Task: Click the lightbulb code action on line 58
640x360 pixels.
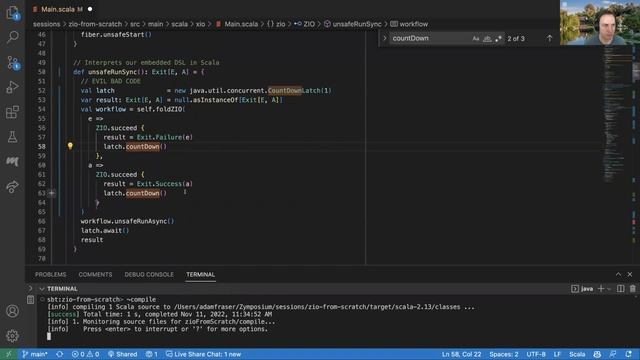Action: [70, 146]
